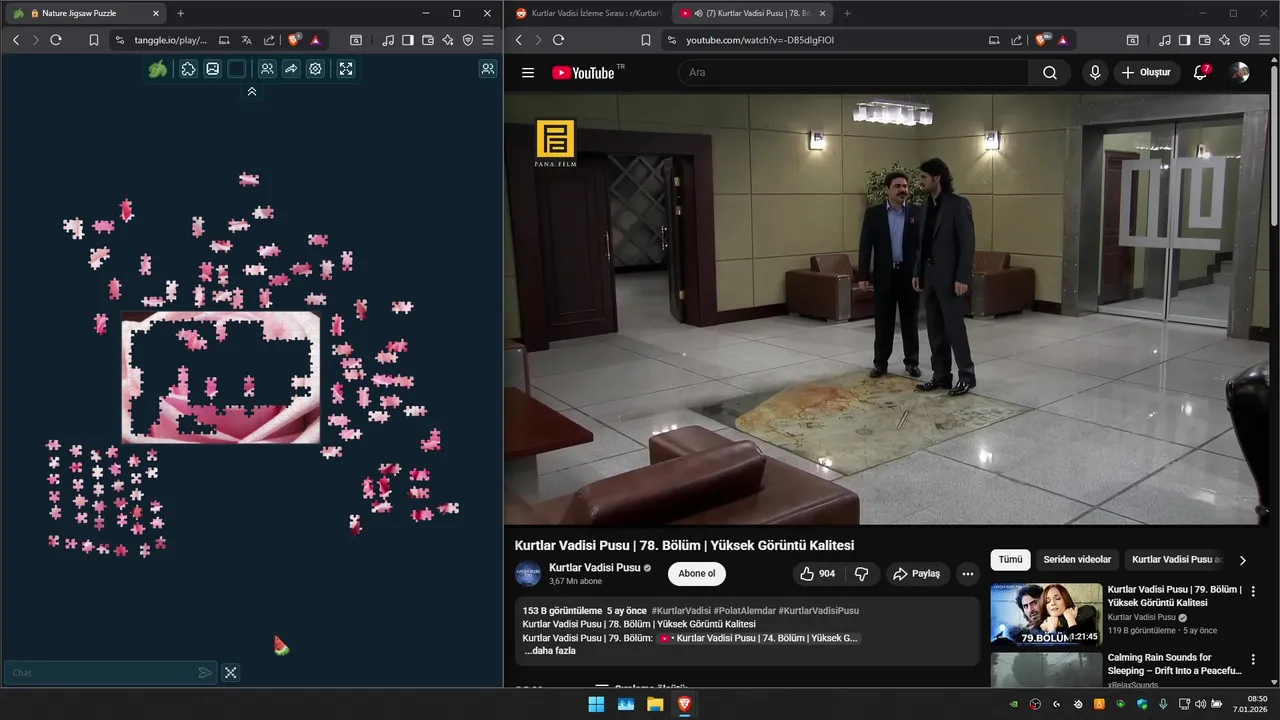This screenshot has width=1280, height=720.
Task: Click translate icon in Tanggle address bar
Action: pyautogui.click(x=246, y=40)
